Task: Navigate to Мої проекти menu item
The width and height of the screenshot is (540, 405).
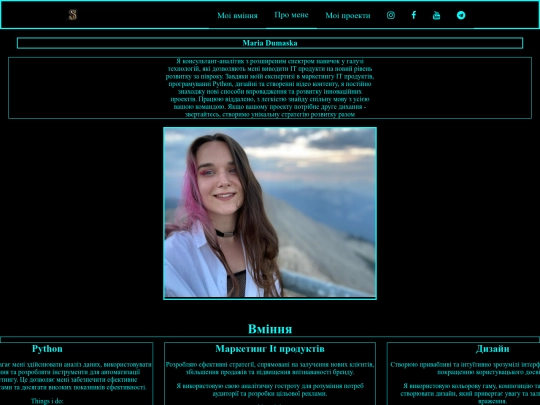Action: coord(348,15)
